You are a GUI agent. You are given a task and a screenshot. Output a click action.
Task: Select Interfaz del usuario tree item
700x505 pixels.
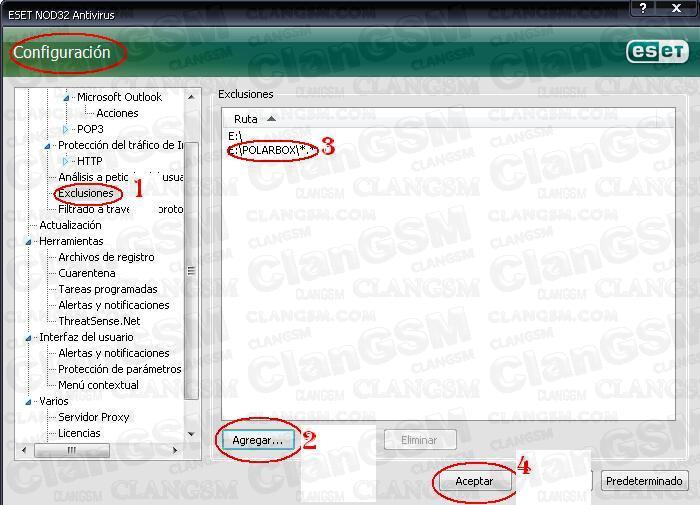point(86,338)
